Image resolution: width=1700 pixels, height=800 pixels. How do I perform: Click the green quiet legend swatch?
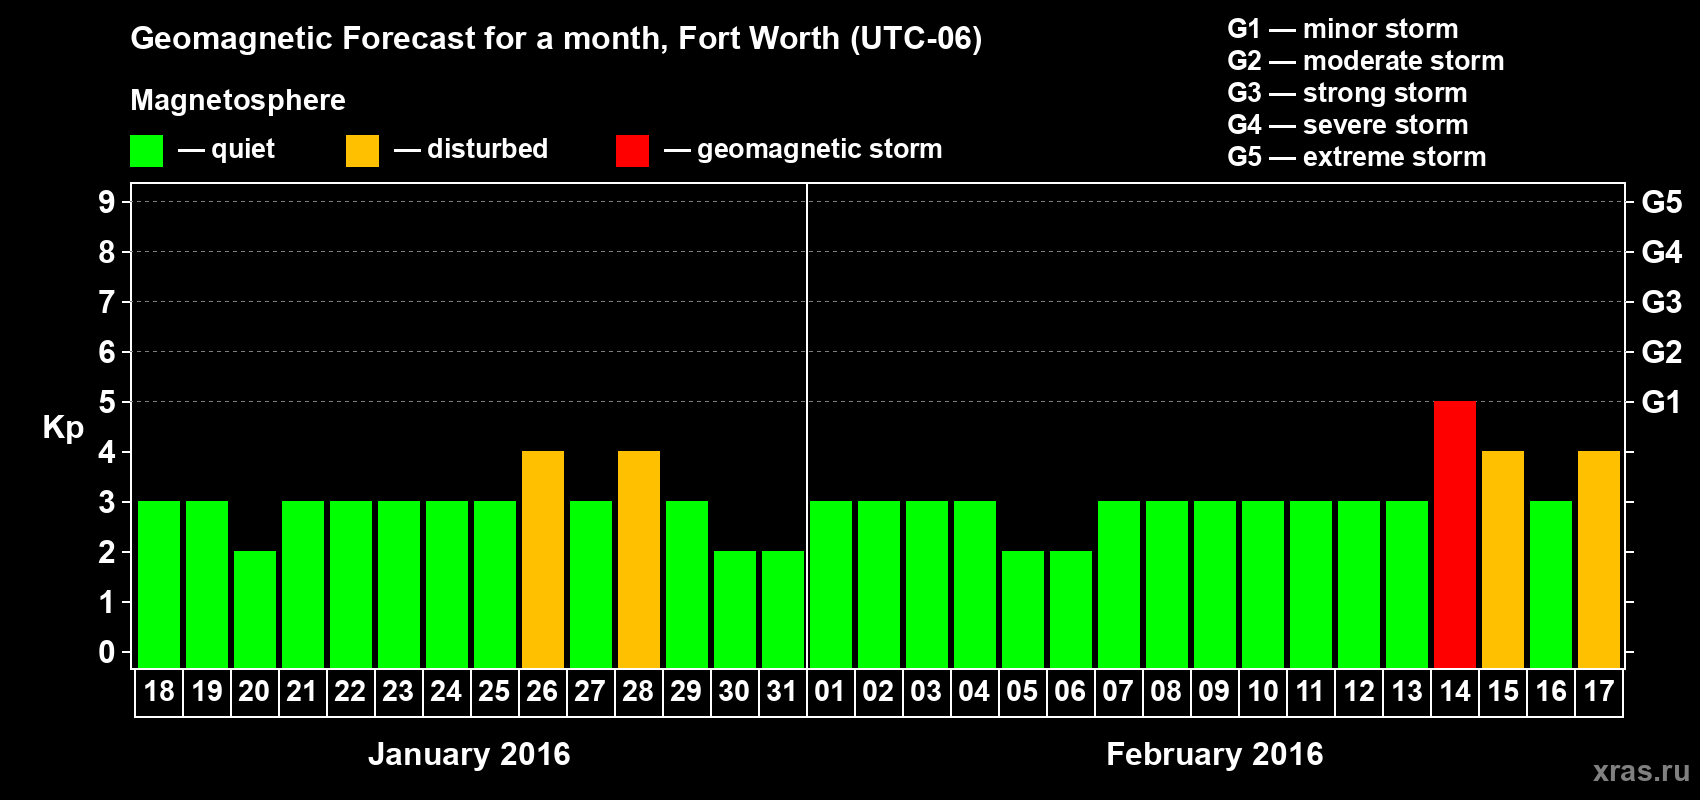(146, 151)
